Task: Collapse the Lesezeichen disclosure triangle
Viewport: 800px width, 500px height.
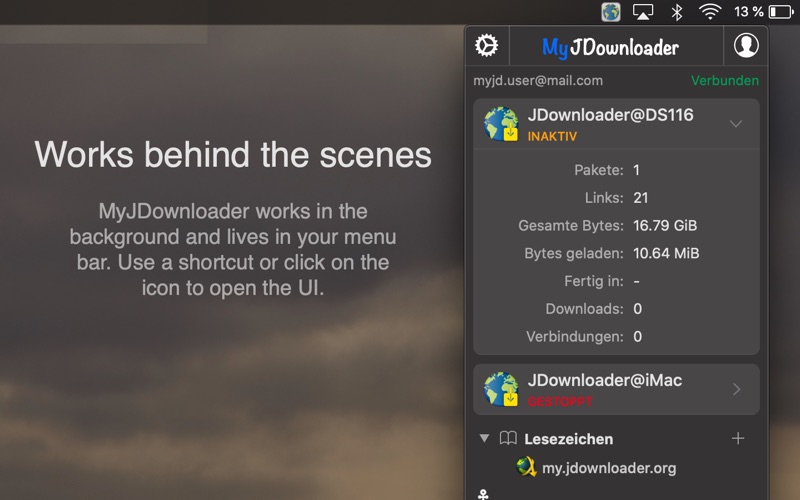Action: 485,438
